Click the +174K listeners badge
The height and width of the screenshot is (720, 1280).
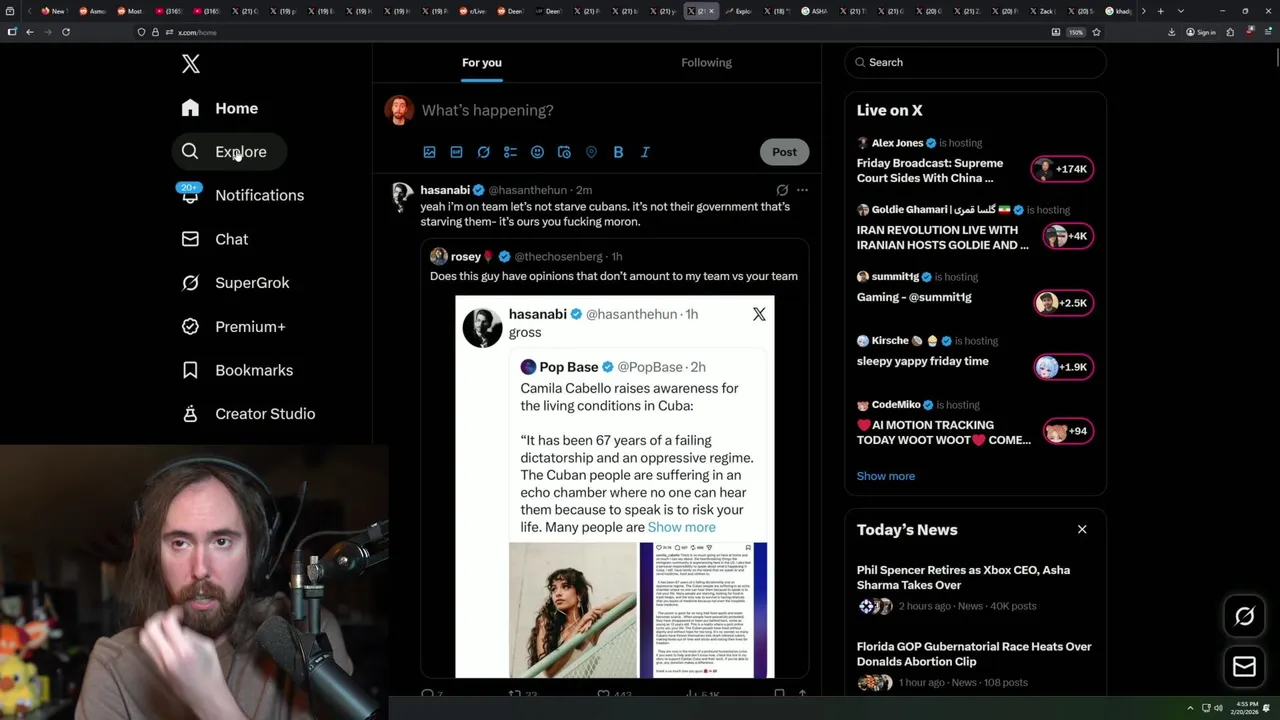coord(1063,169)
